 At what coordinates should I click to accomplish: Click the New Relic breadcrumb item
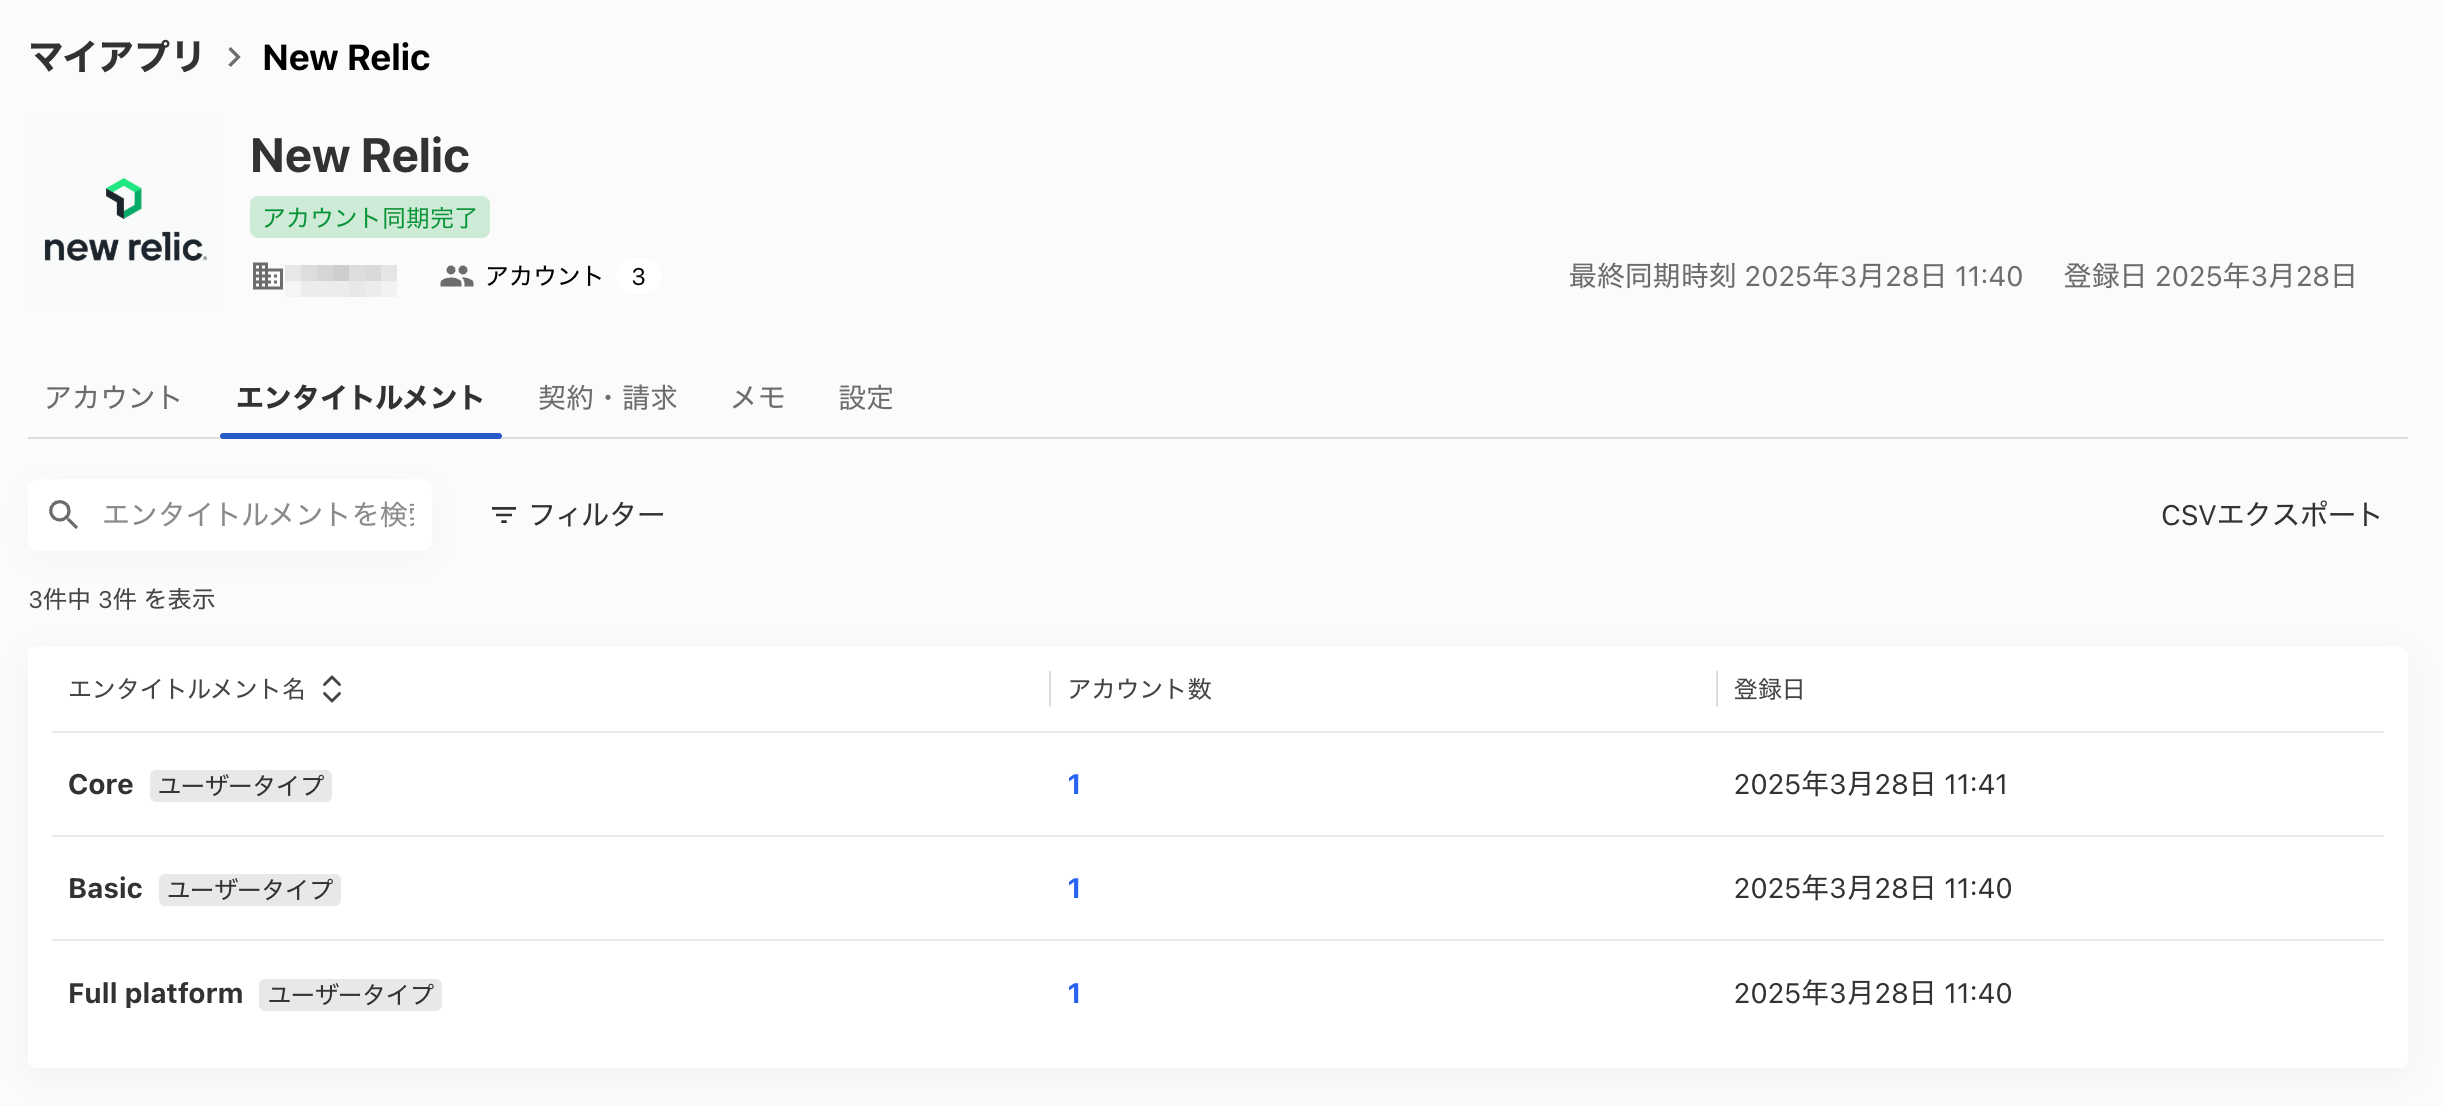[346, 57]
